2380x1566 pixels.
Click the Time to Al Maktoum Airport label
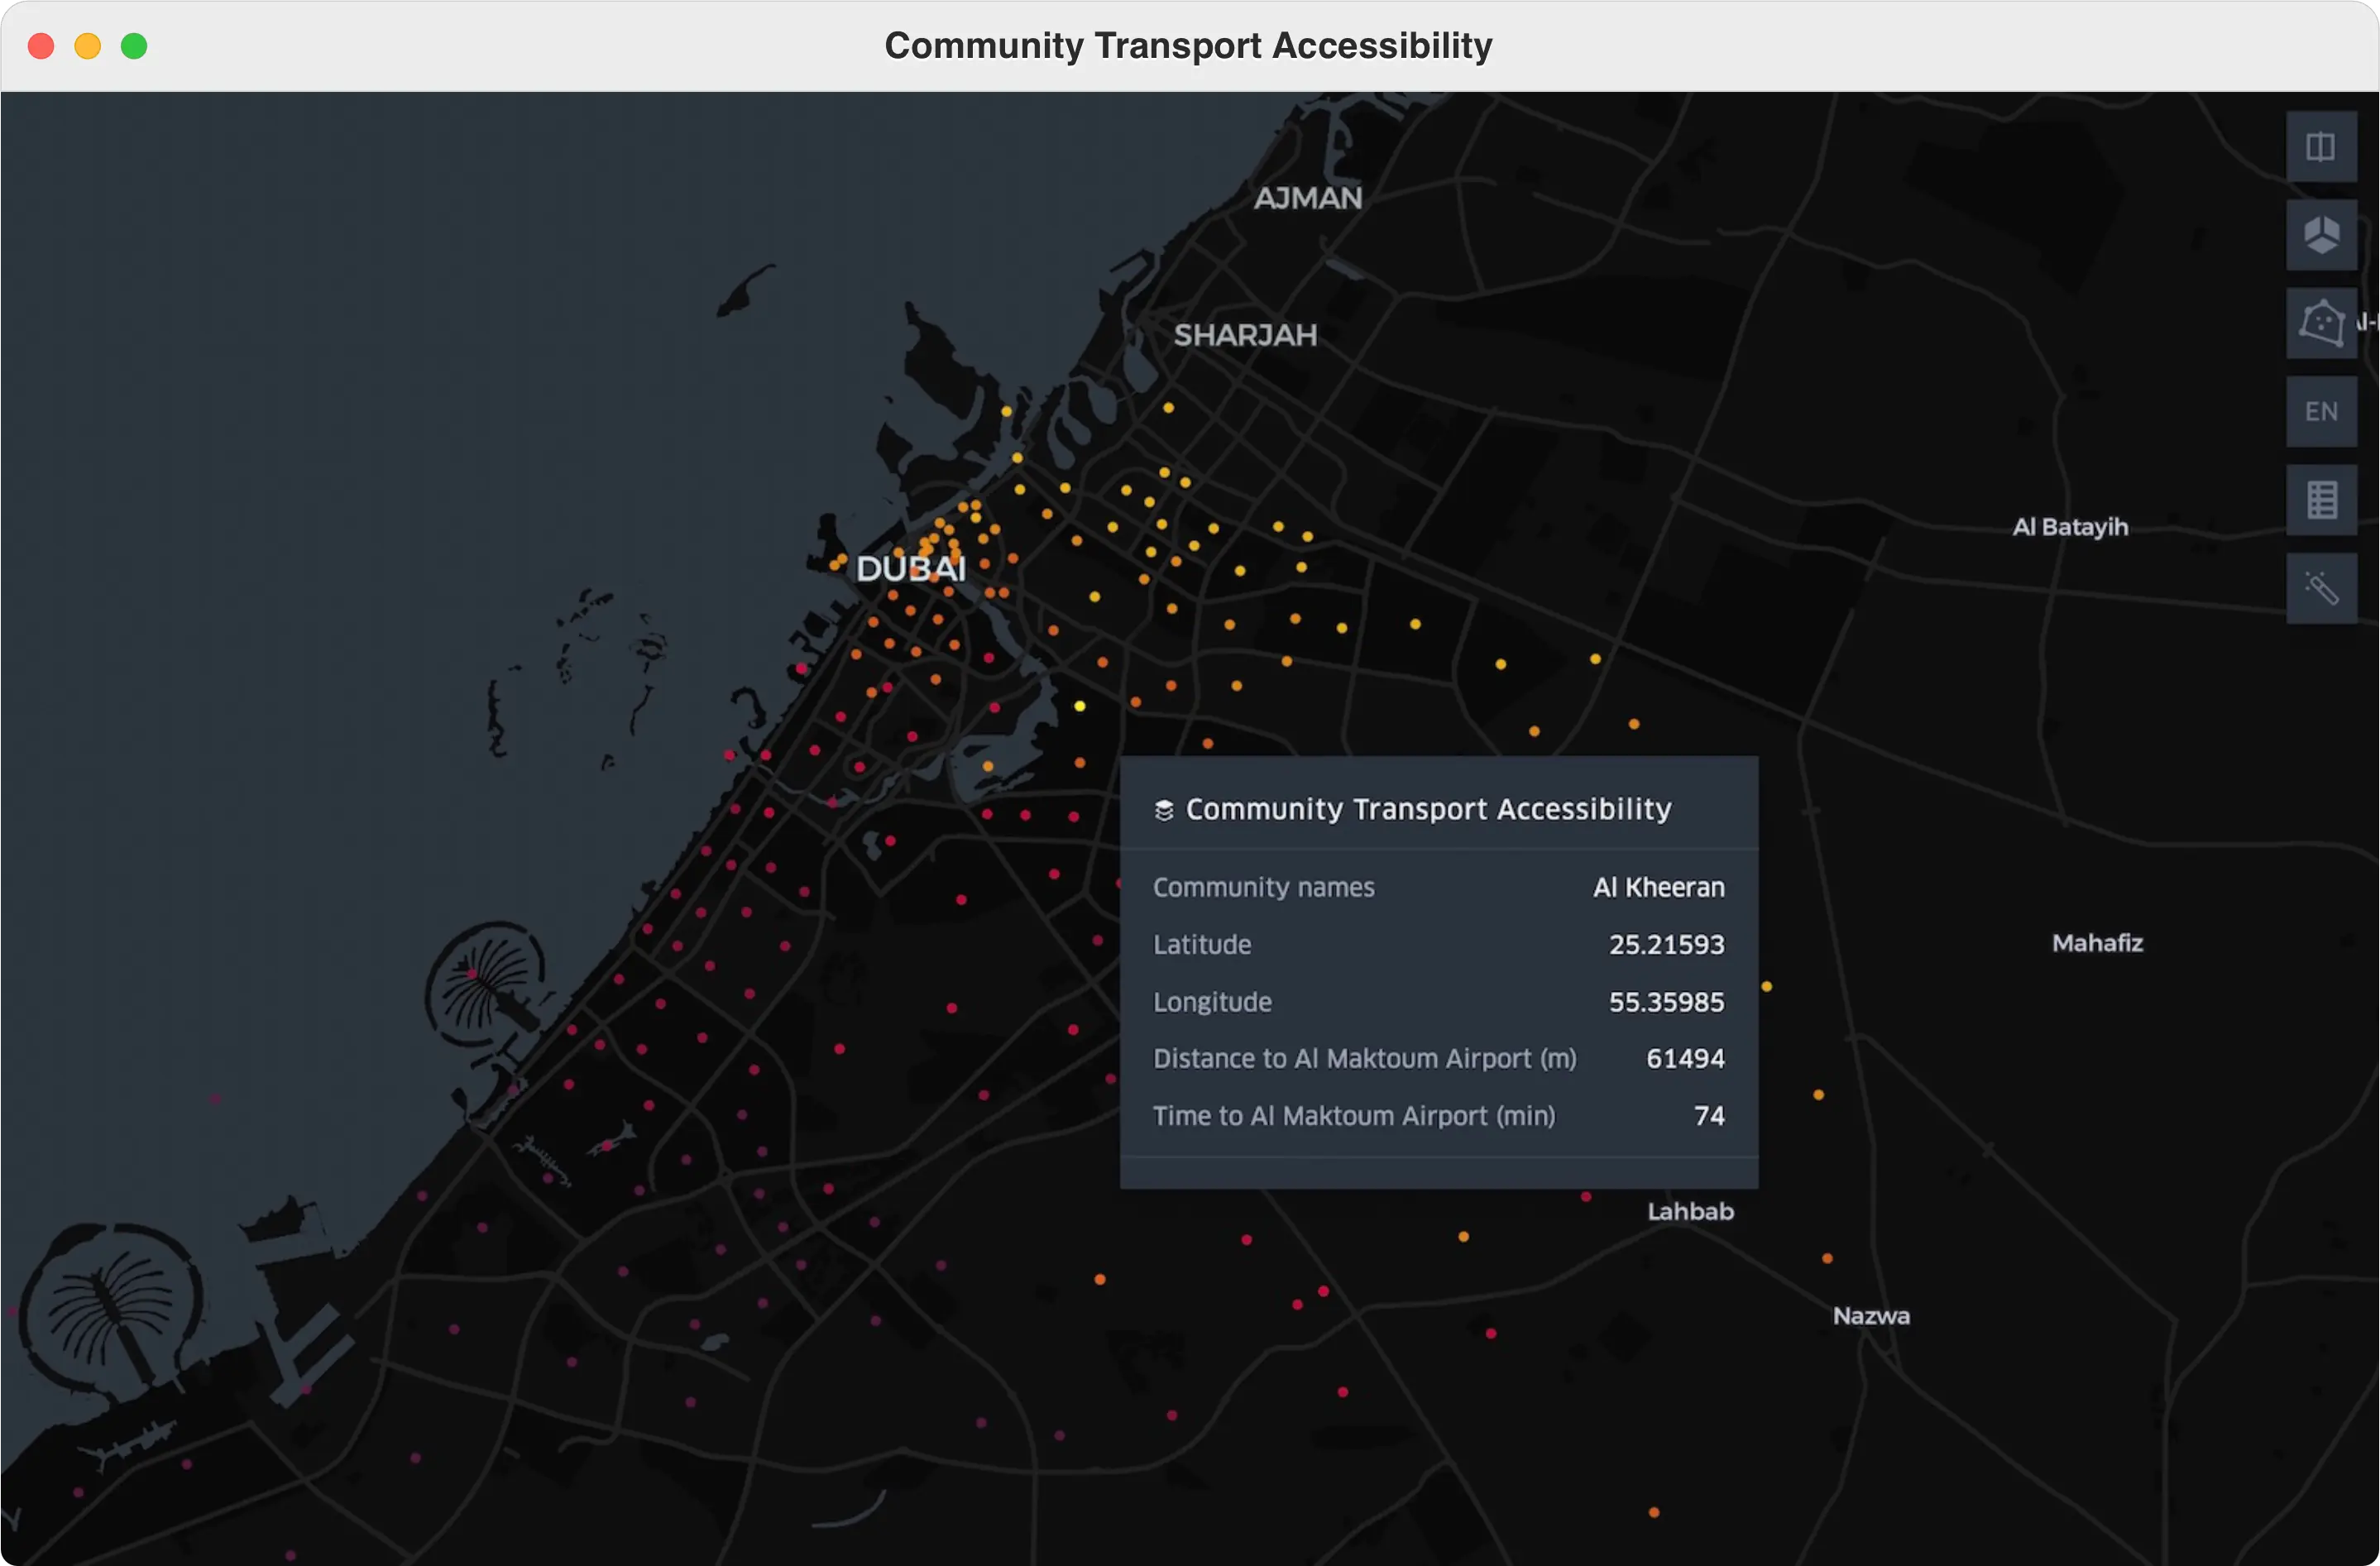pos(1354,1115)
